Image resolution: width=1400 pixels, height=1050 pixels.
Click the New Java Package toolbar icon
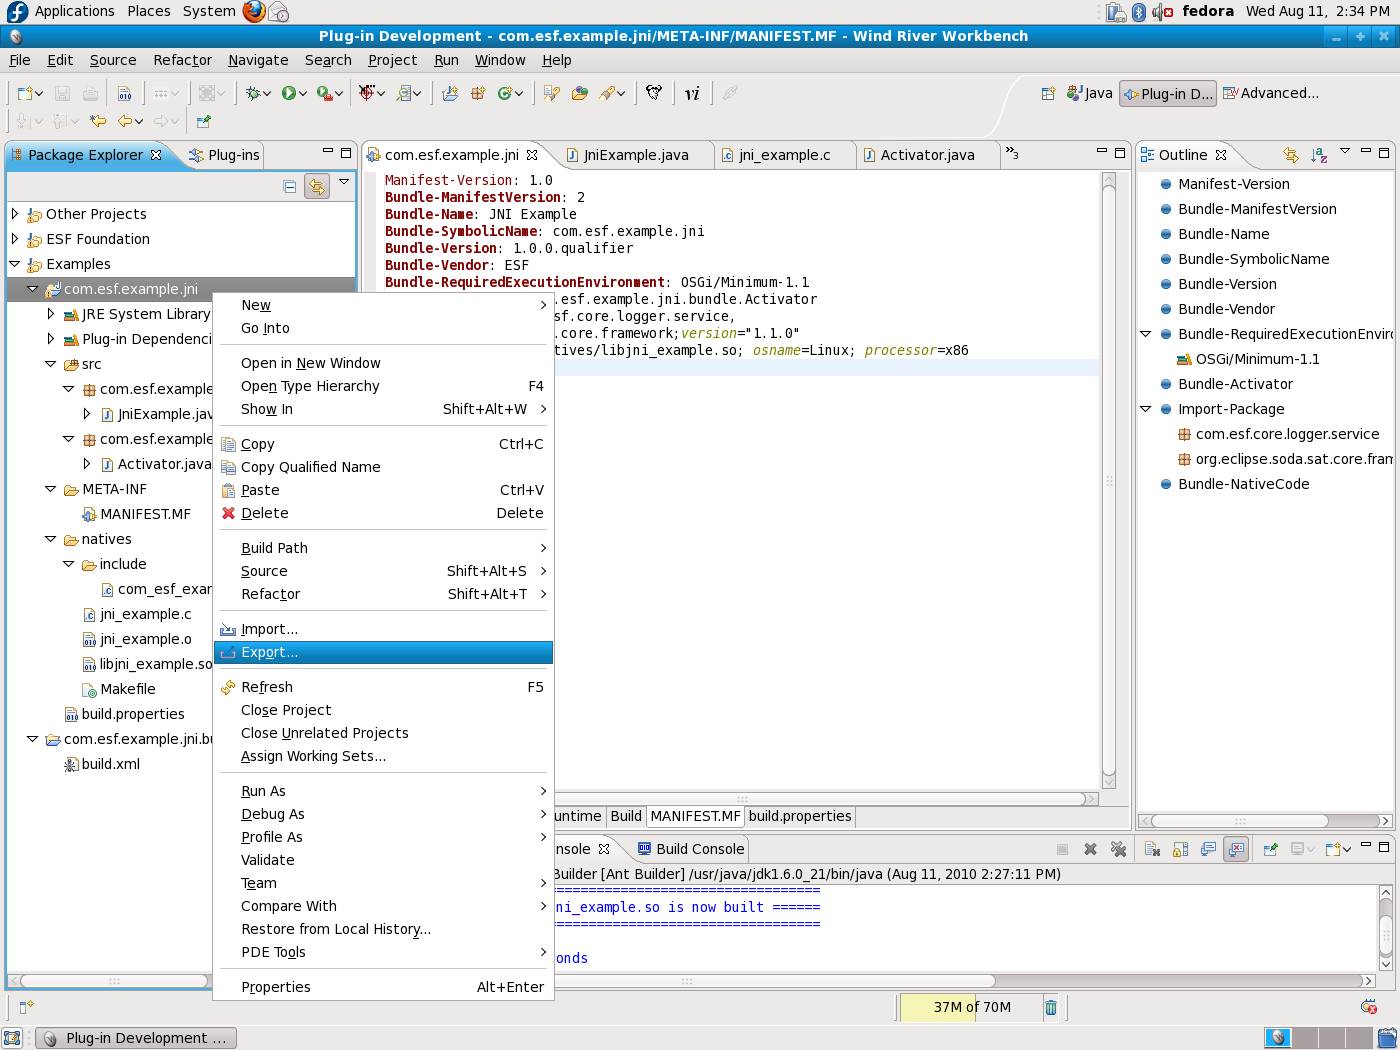tap(477, 93)
